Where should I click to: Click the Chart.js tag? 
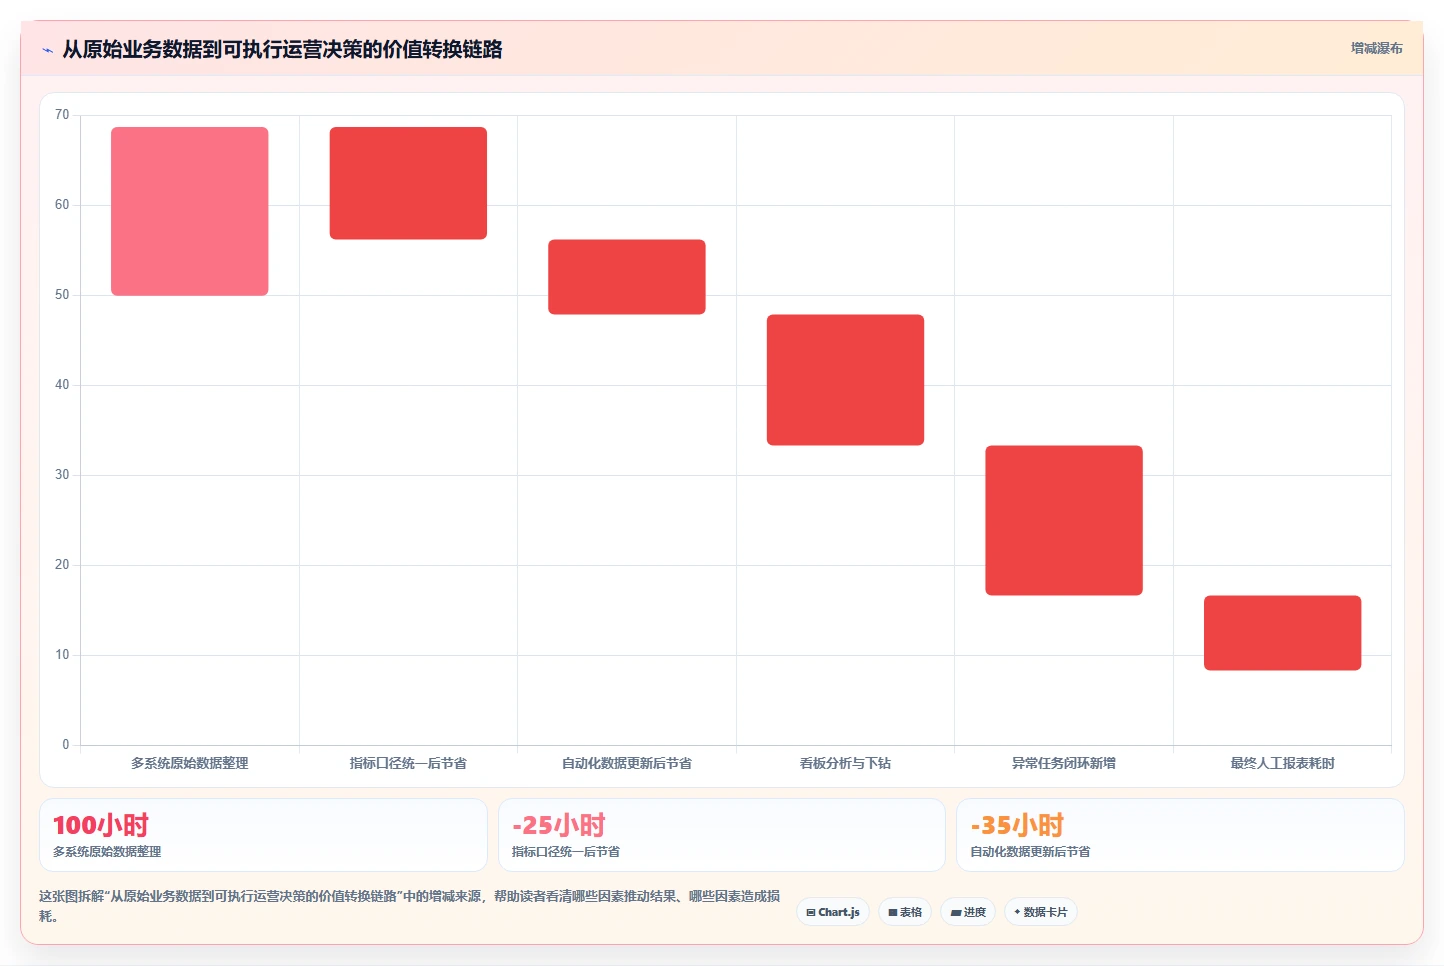[833, 912]
